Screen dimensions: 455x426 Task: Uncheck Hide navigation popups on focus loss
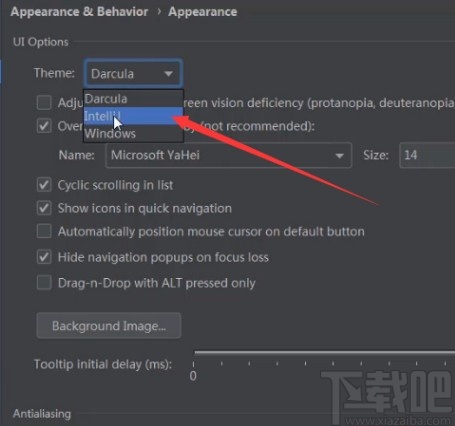coord(44,257)
